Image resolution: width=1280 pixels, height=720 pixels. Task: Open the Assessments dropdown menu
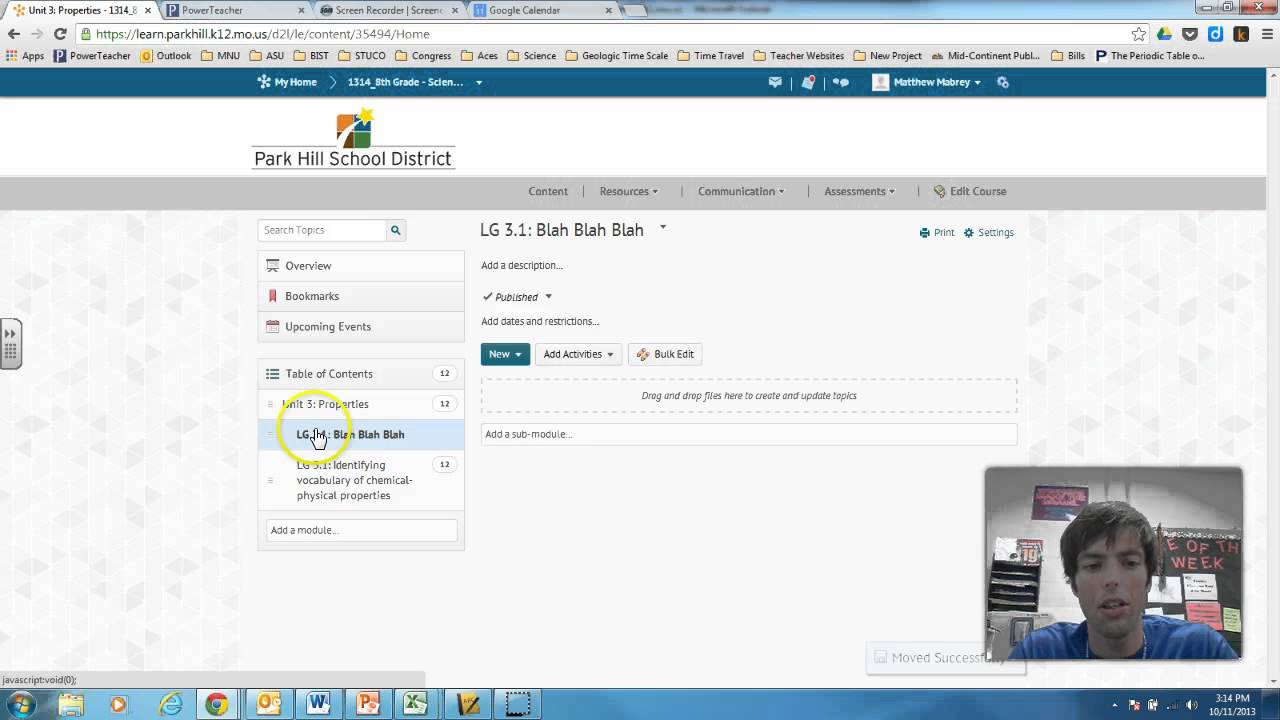pyautogui.click(x=859, y=191)
